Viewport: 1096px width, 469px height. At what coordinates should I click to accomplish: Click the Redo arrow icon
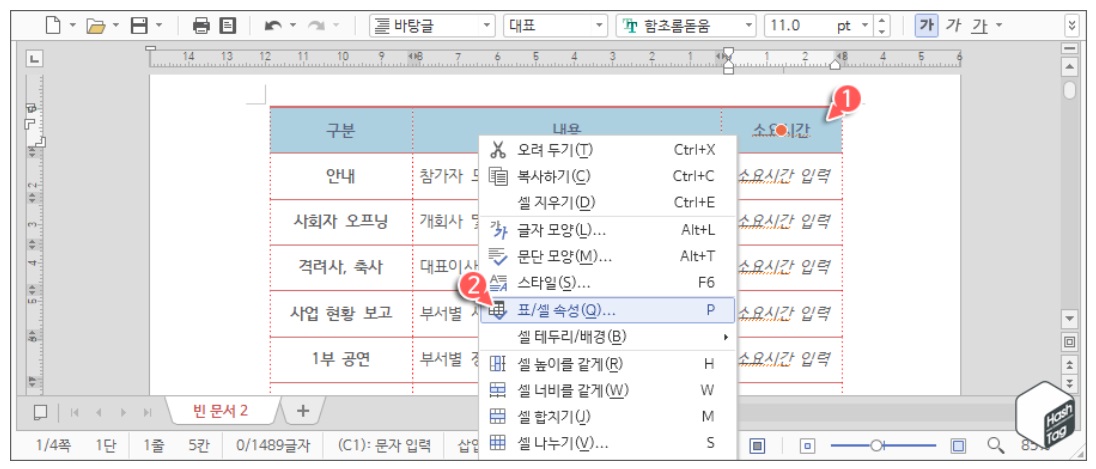click(x=317, y=26)
